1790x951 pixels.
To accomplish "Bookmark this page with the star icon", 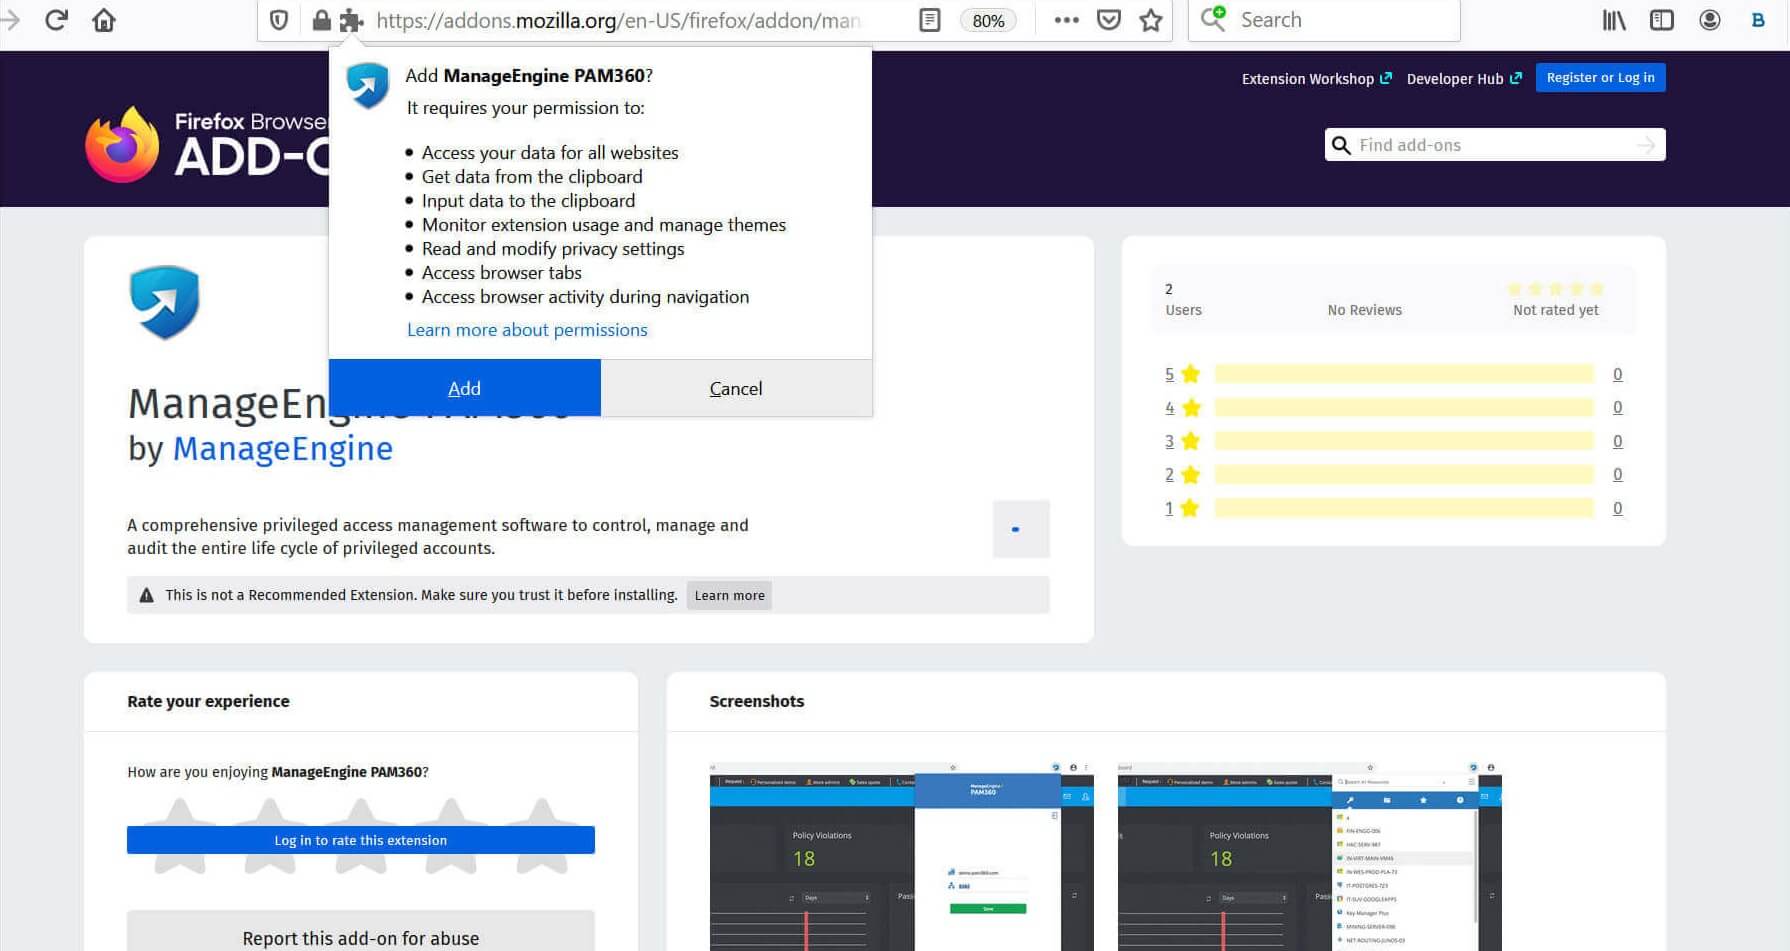I will point(1151,20).
